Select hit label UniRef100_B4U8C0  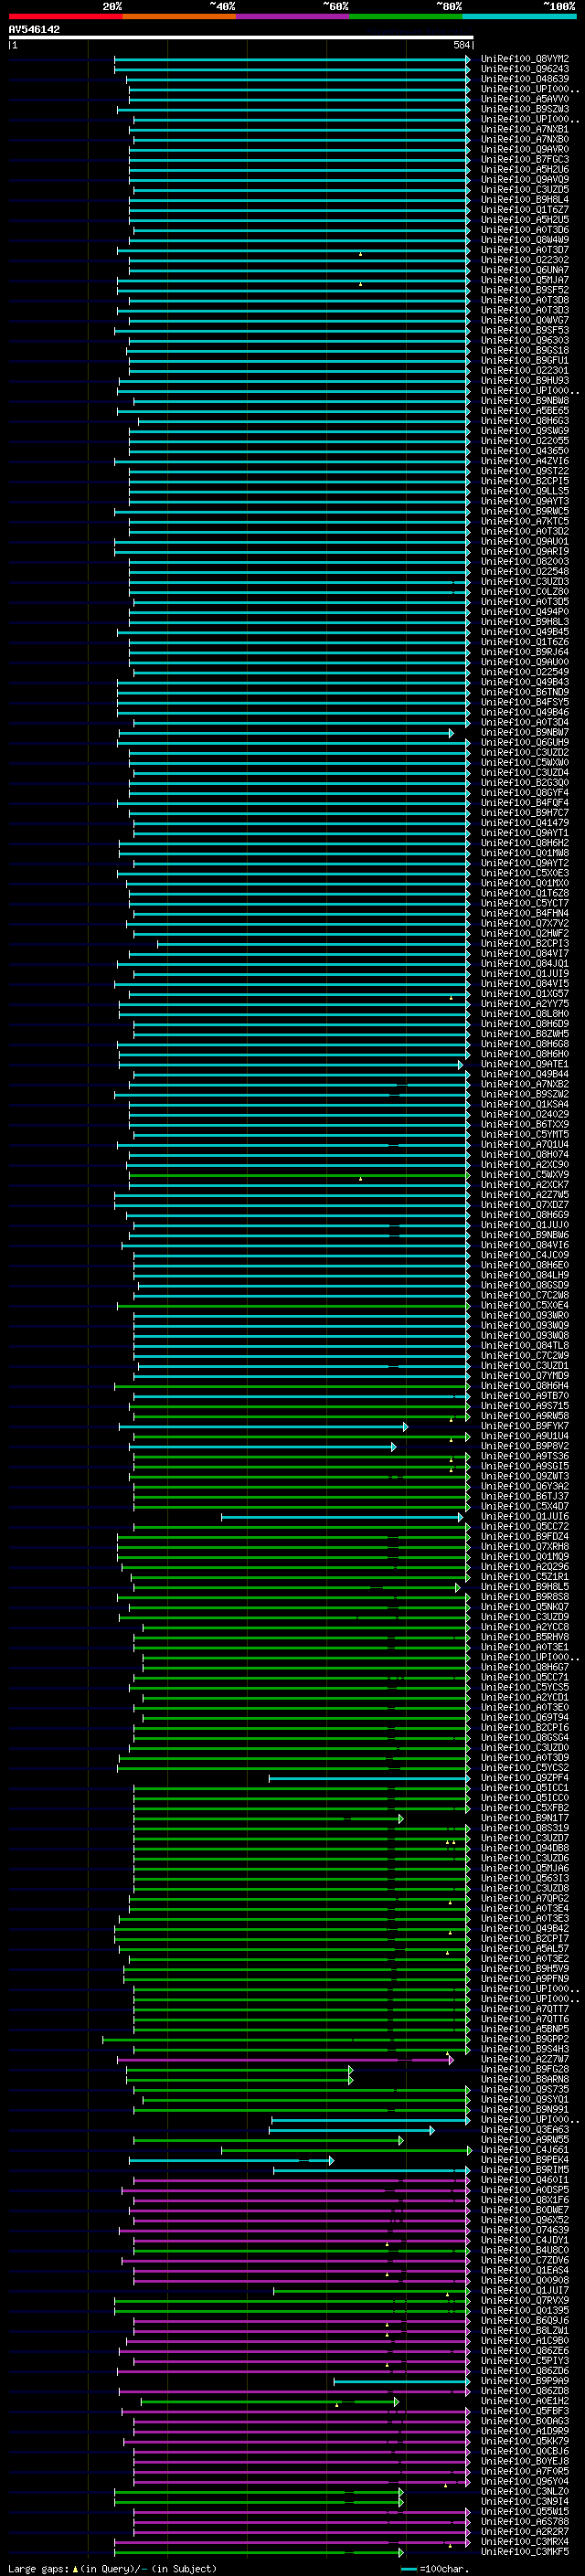pos(525,2250)
